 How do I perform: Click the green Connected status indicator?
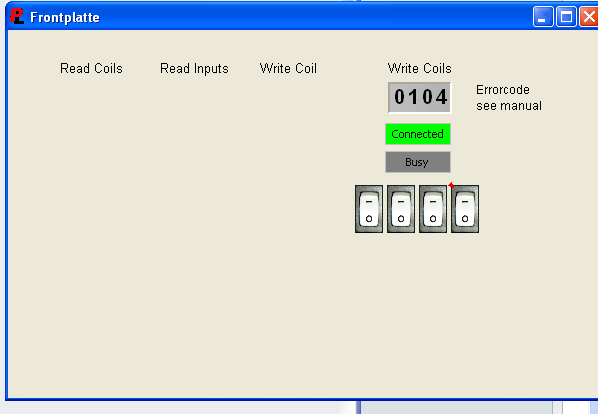tap(418, 134)
